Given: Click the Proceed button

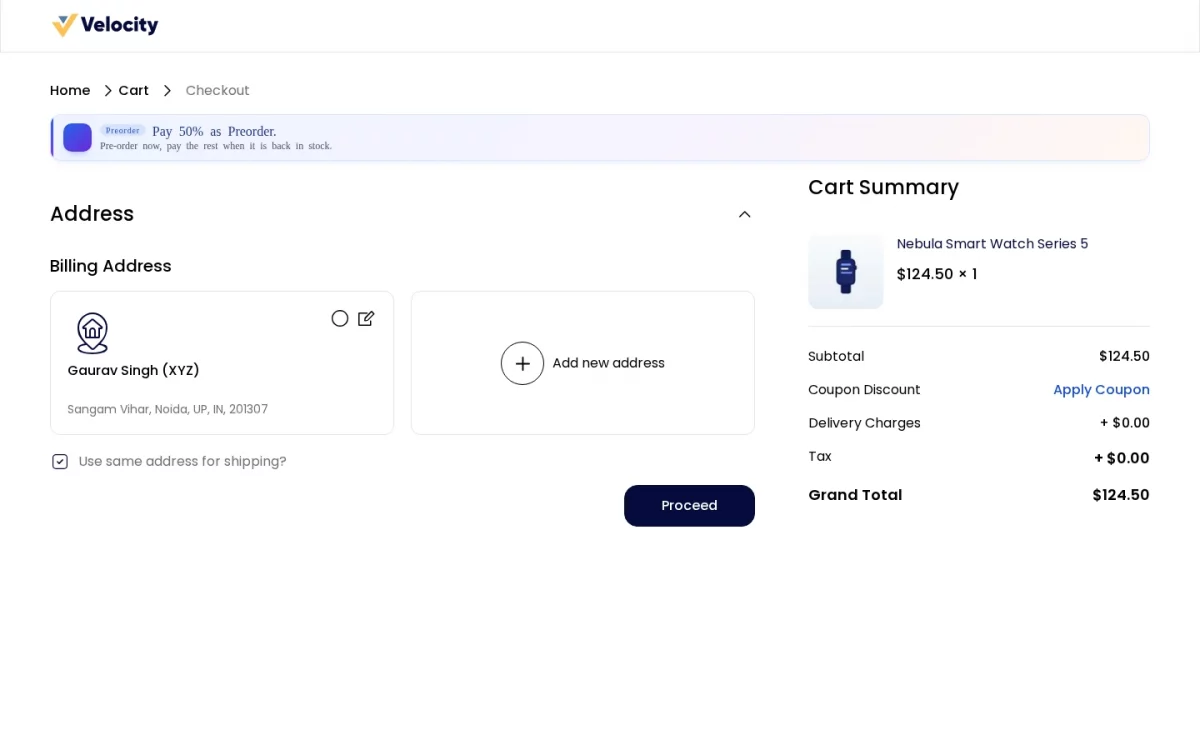Looking at the screenshot, I should coord(689,506).
